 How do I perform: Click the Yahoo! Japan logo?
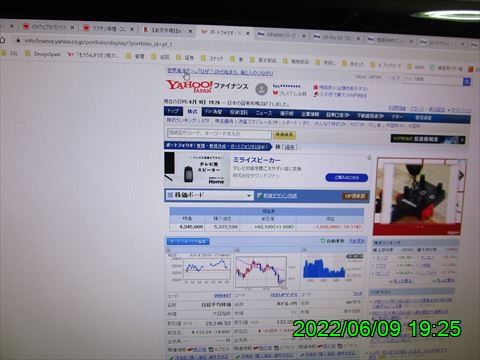[189, 86]
